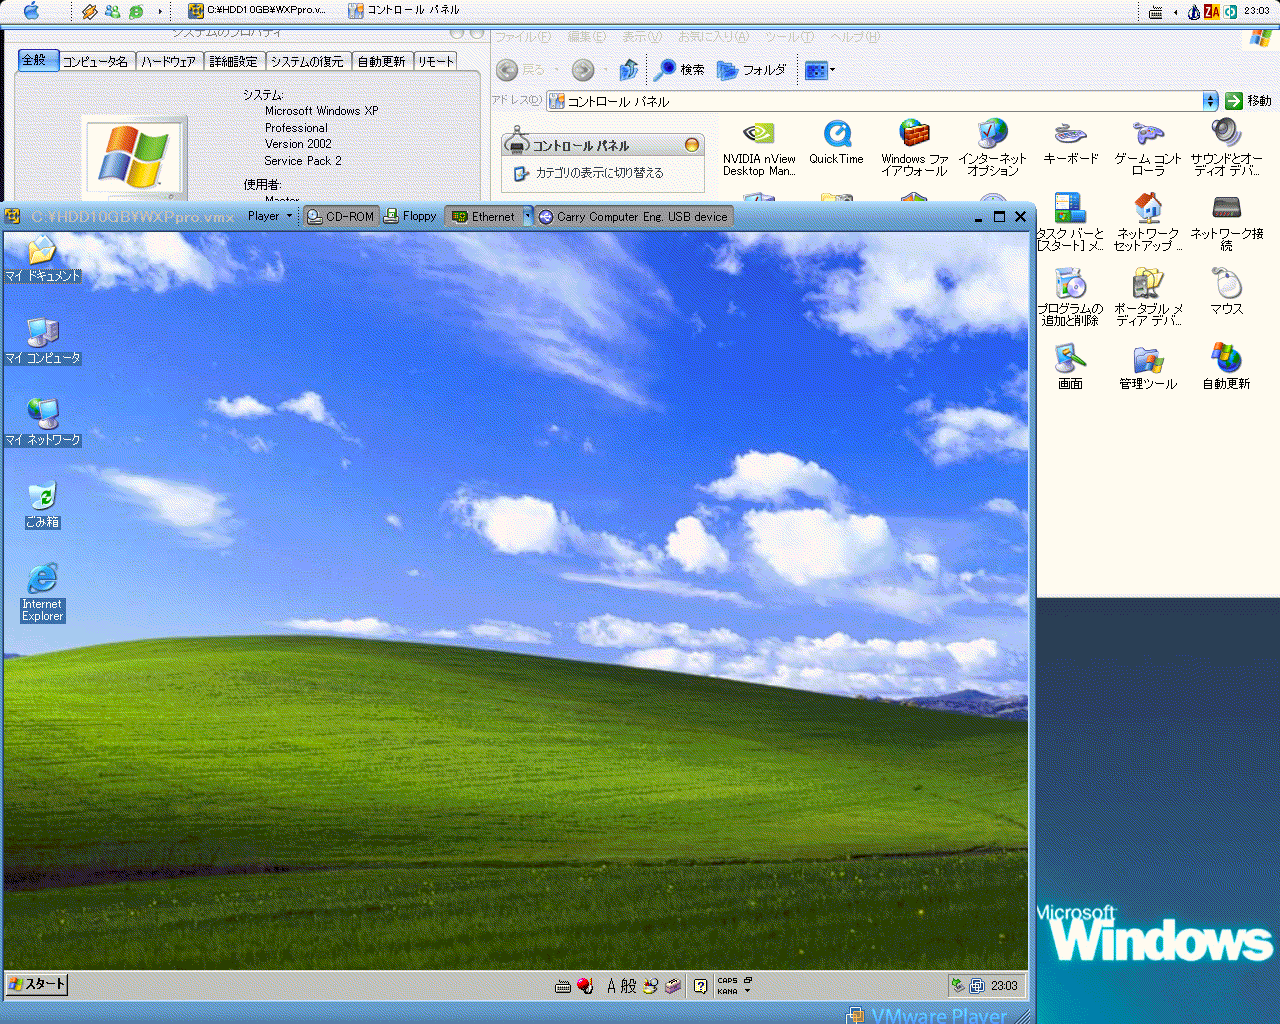The width and height of the screenshot is (1280, 1024).
Task: Switch to the システムの復元 tab
Action: [x=307, y=61]
